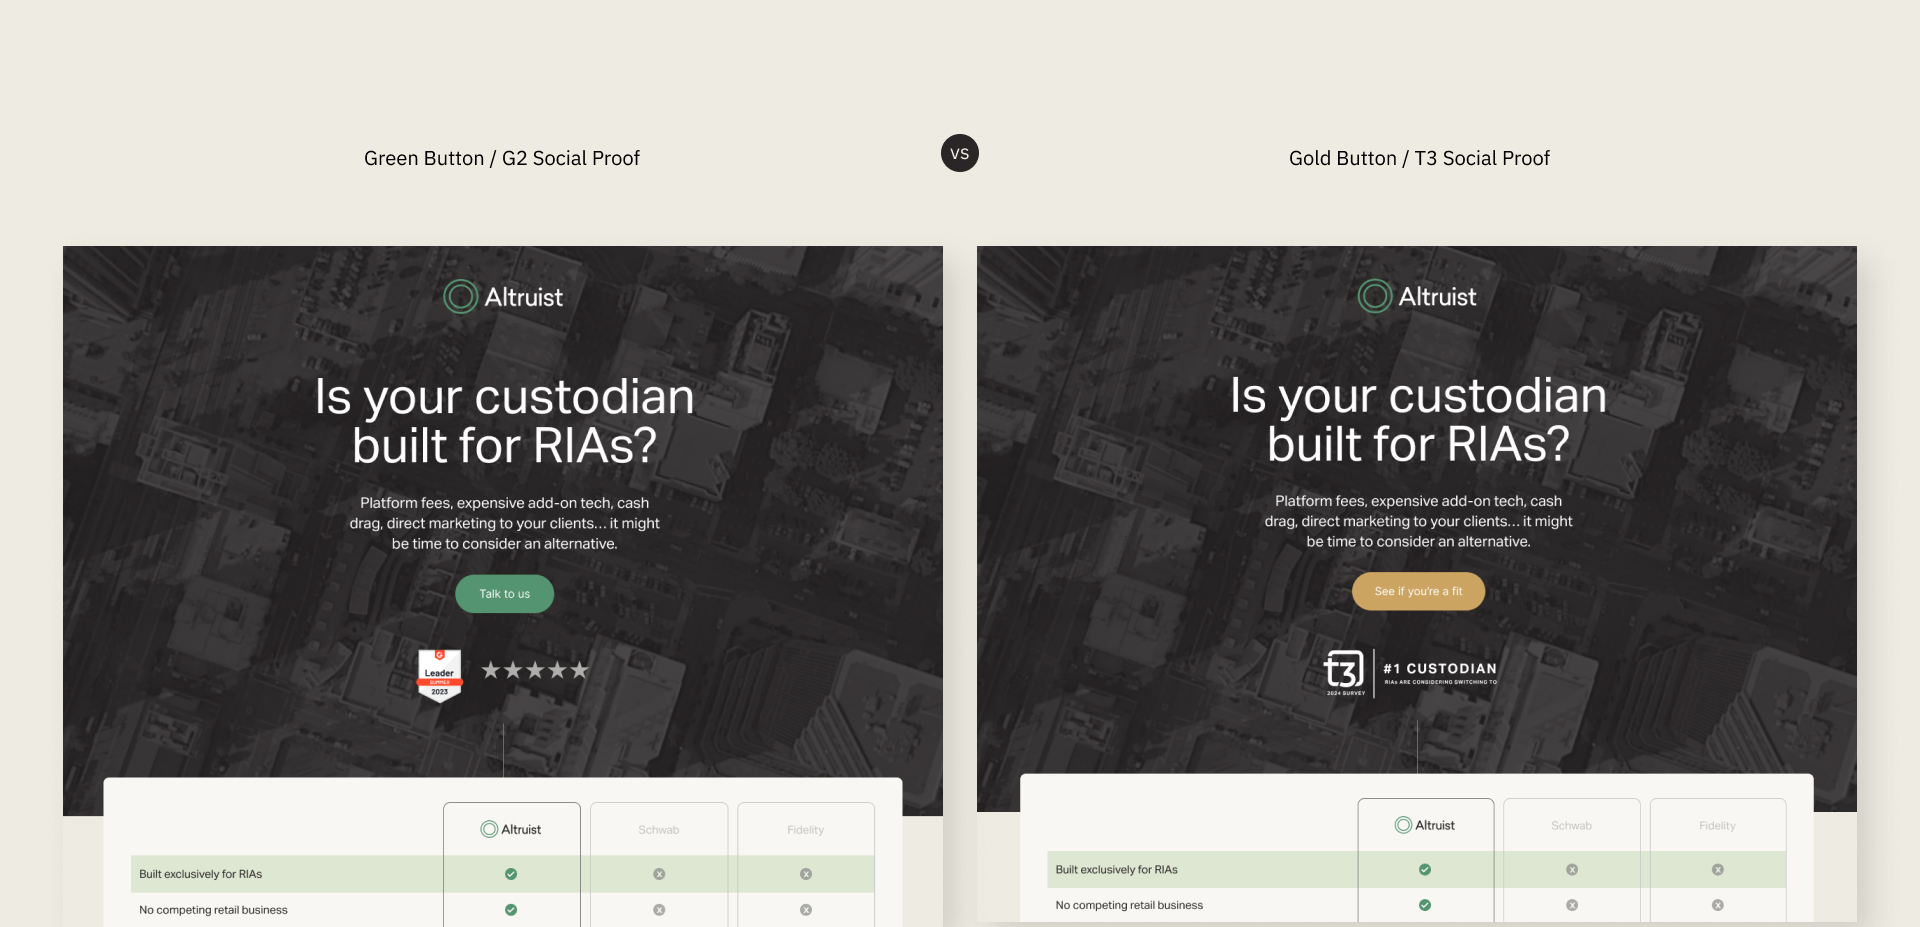Click the "#1 CUSTODIAN" text

coord(1440,668)
